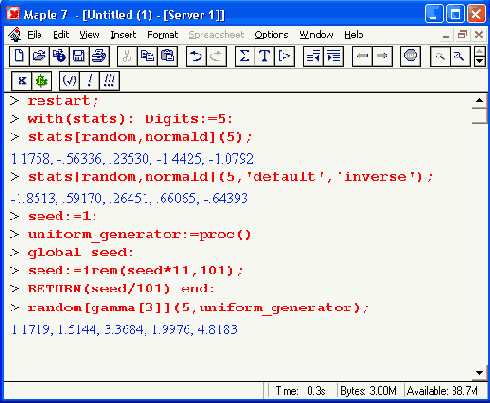Image resolution: width=490 pixels, height=403 pixels.
Task: Toggle standard math notation with the x icon
Action: point(22,81)
